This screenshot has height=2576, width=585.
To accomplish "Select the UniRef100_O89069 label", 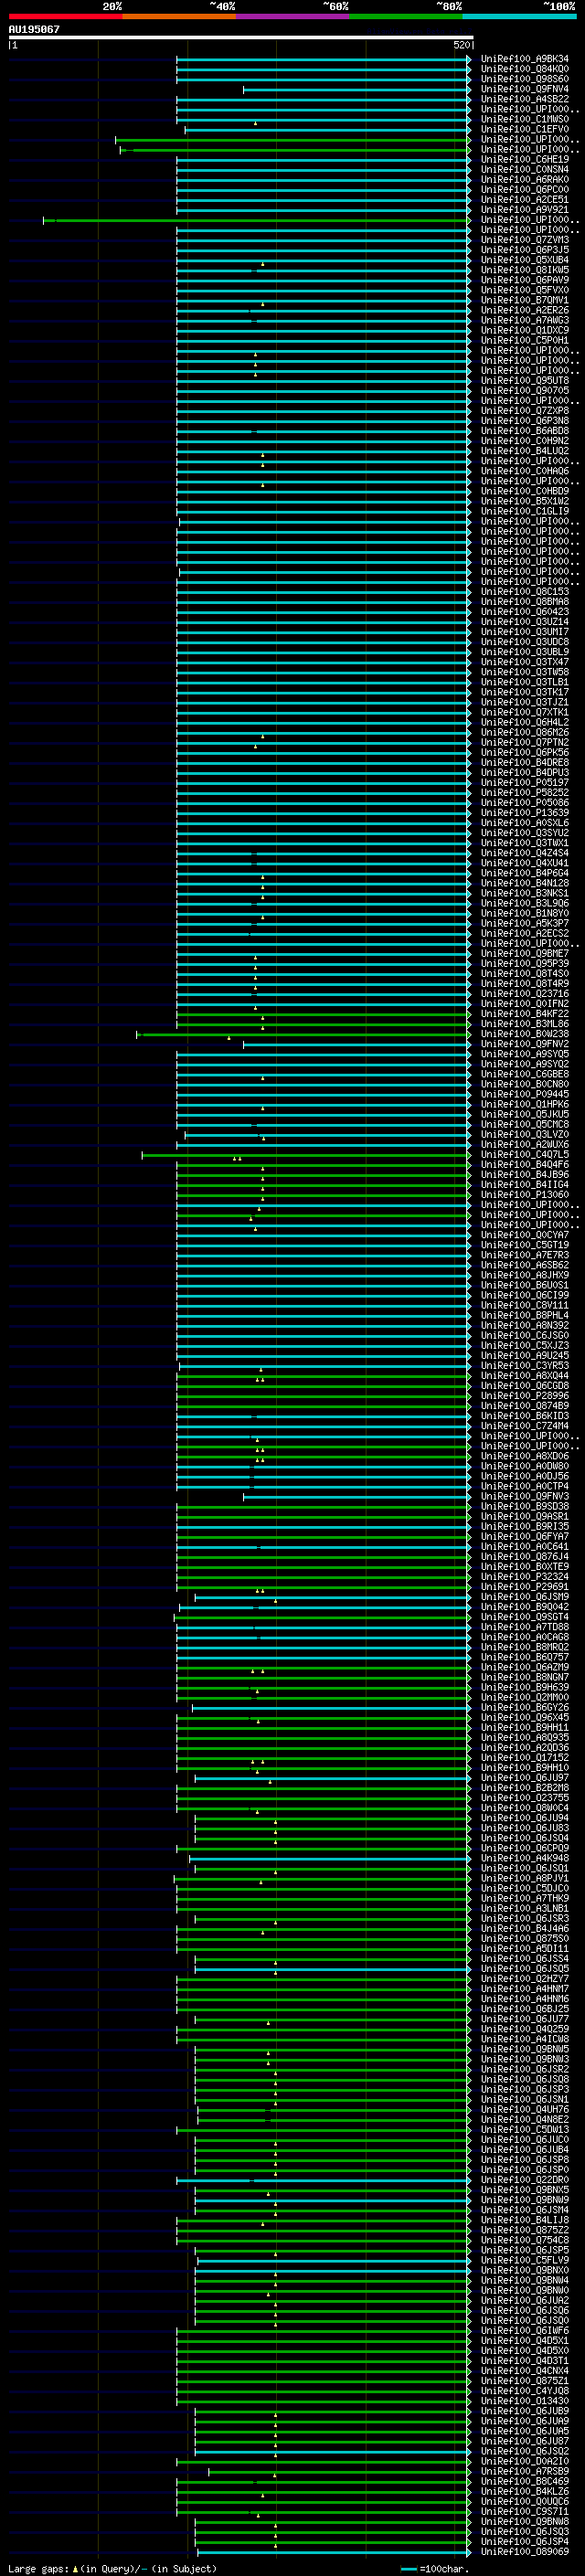I will point(525,2551).
